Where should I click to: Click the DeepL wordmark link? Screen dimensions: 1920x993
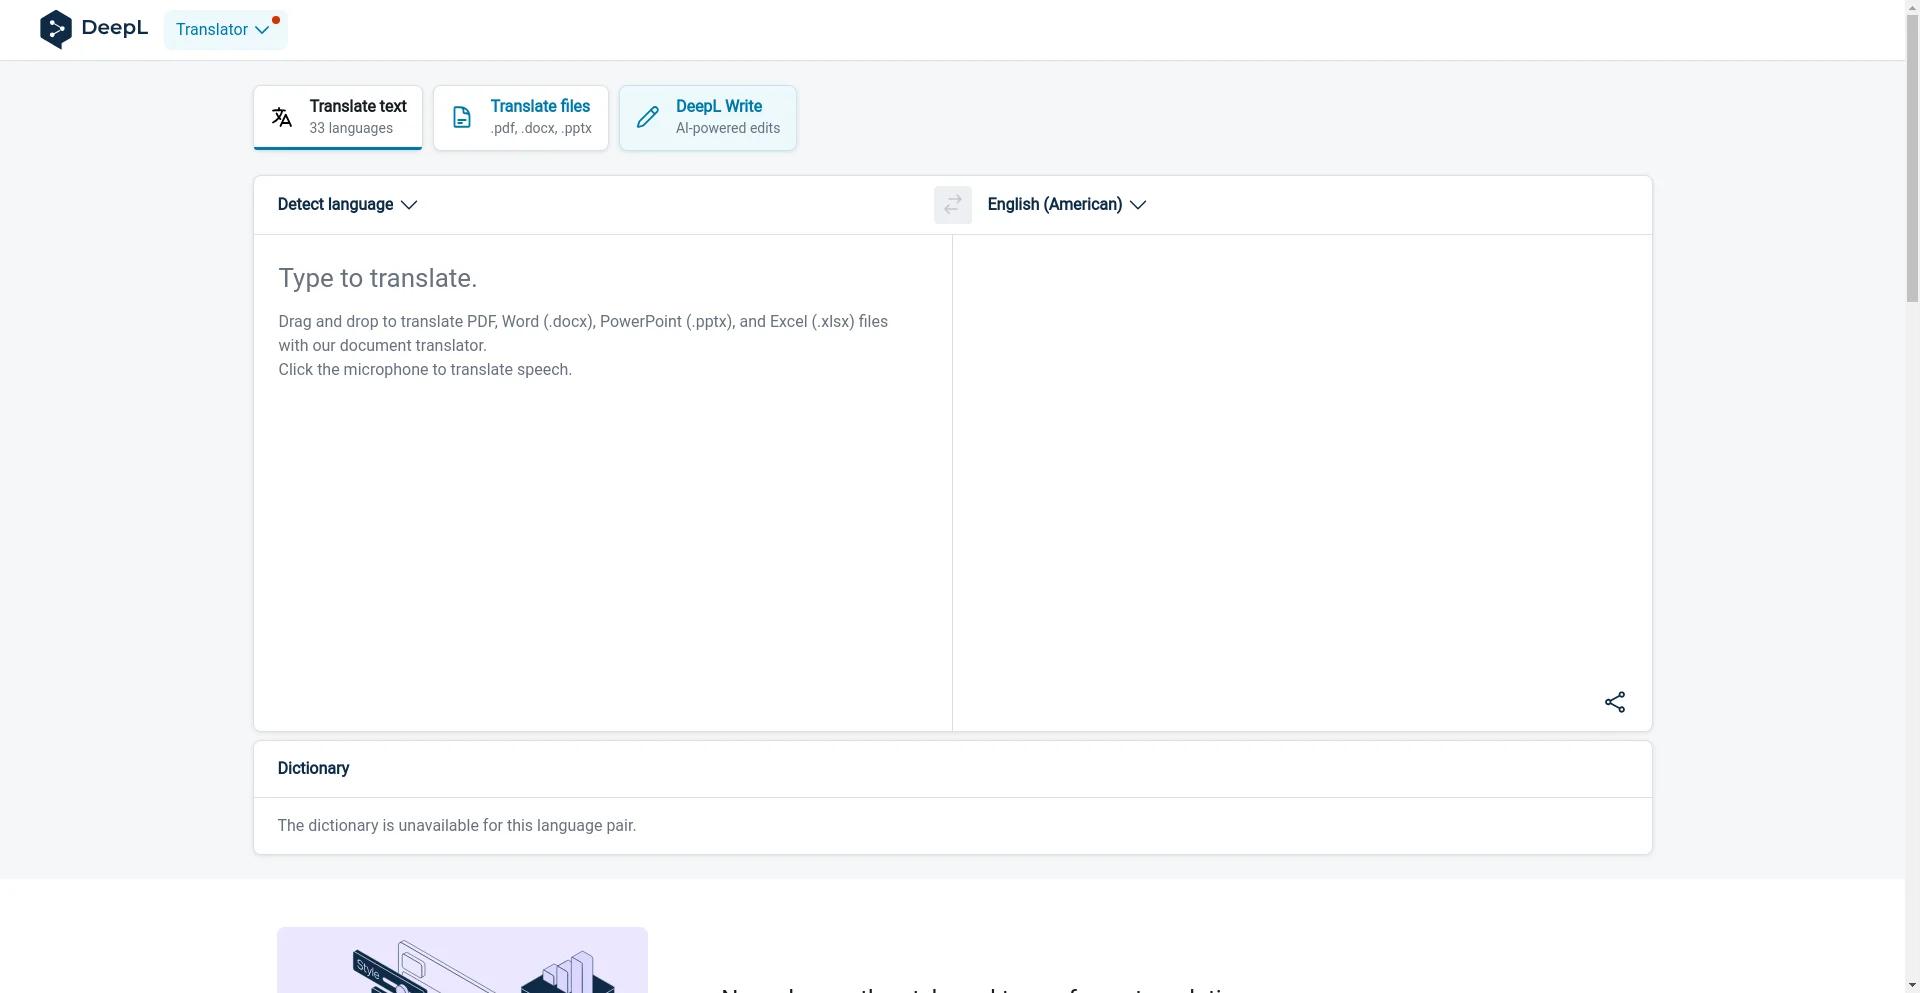click(x=115, y=28)
